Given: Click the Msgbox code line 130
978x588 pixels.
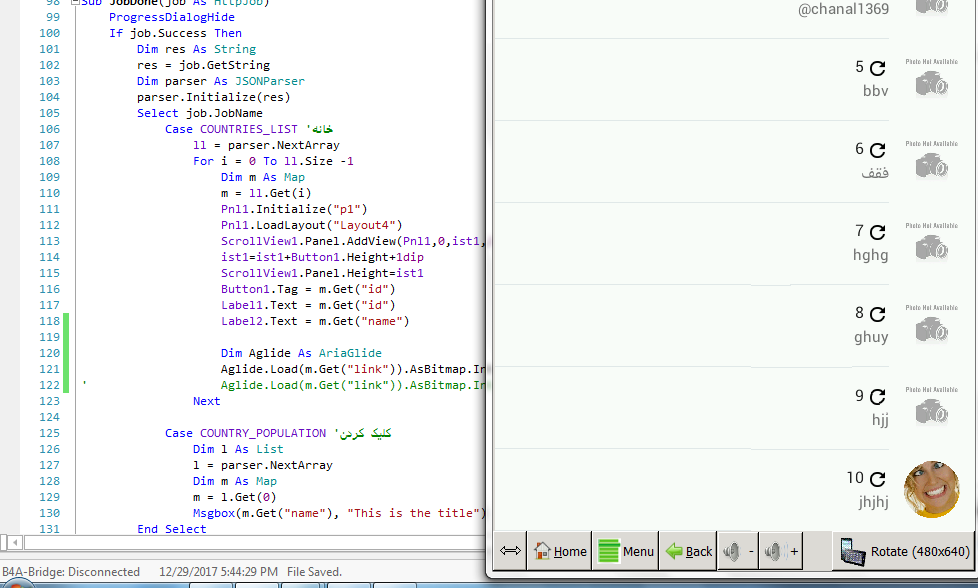Looking at the screenshot, I should click(339, 513).
